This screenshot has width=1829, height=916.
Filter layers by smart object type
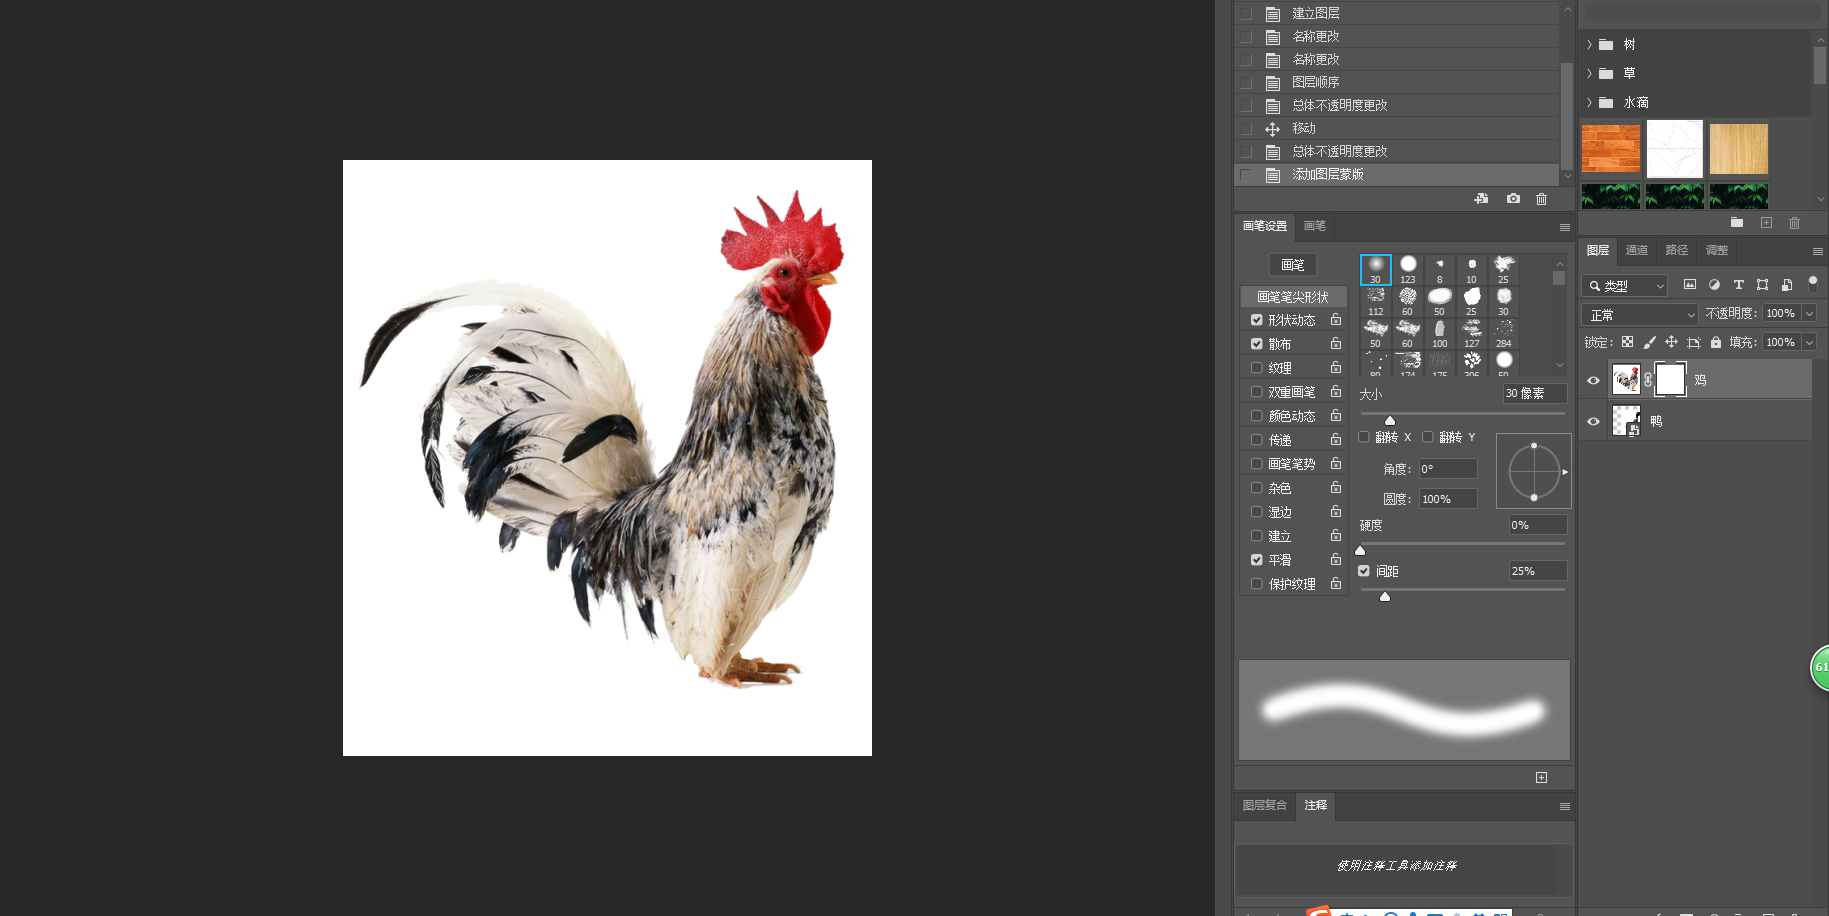pyautogui.click(x=1787, y=285)
